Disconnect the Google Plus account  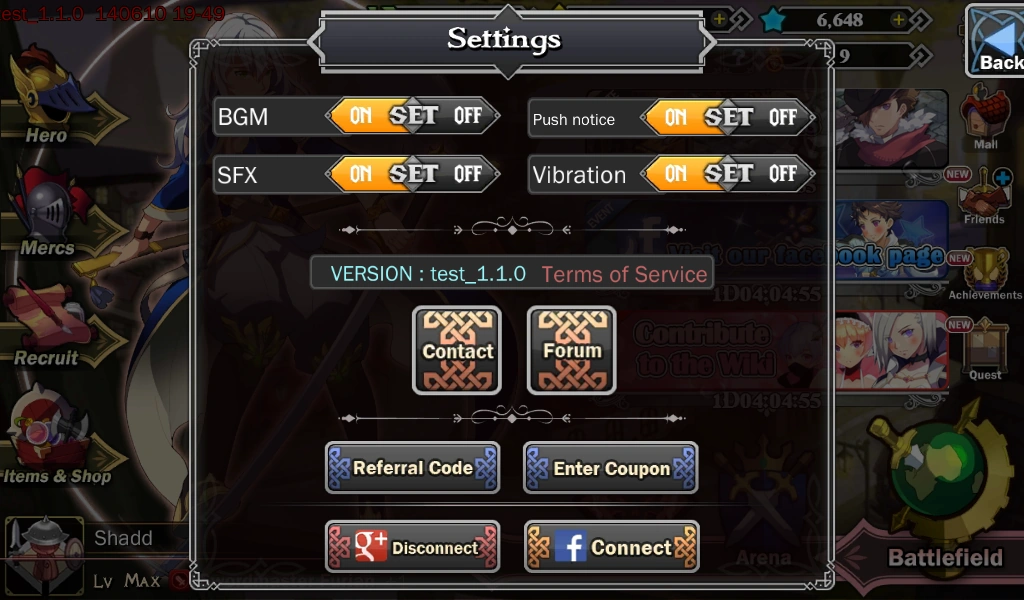[413, 546]
